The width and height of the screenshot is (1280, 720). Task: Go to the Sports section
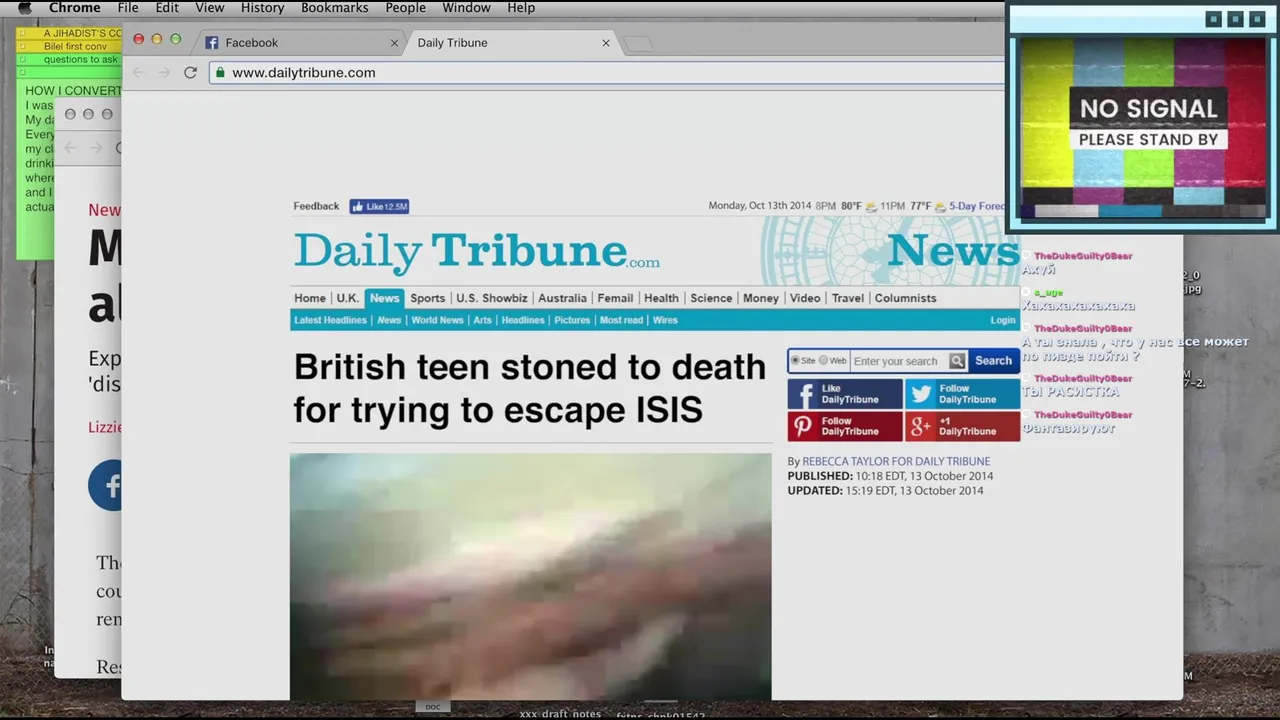pos(427,298)
